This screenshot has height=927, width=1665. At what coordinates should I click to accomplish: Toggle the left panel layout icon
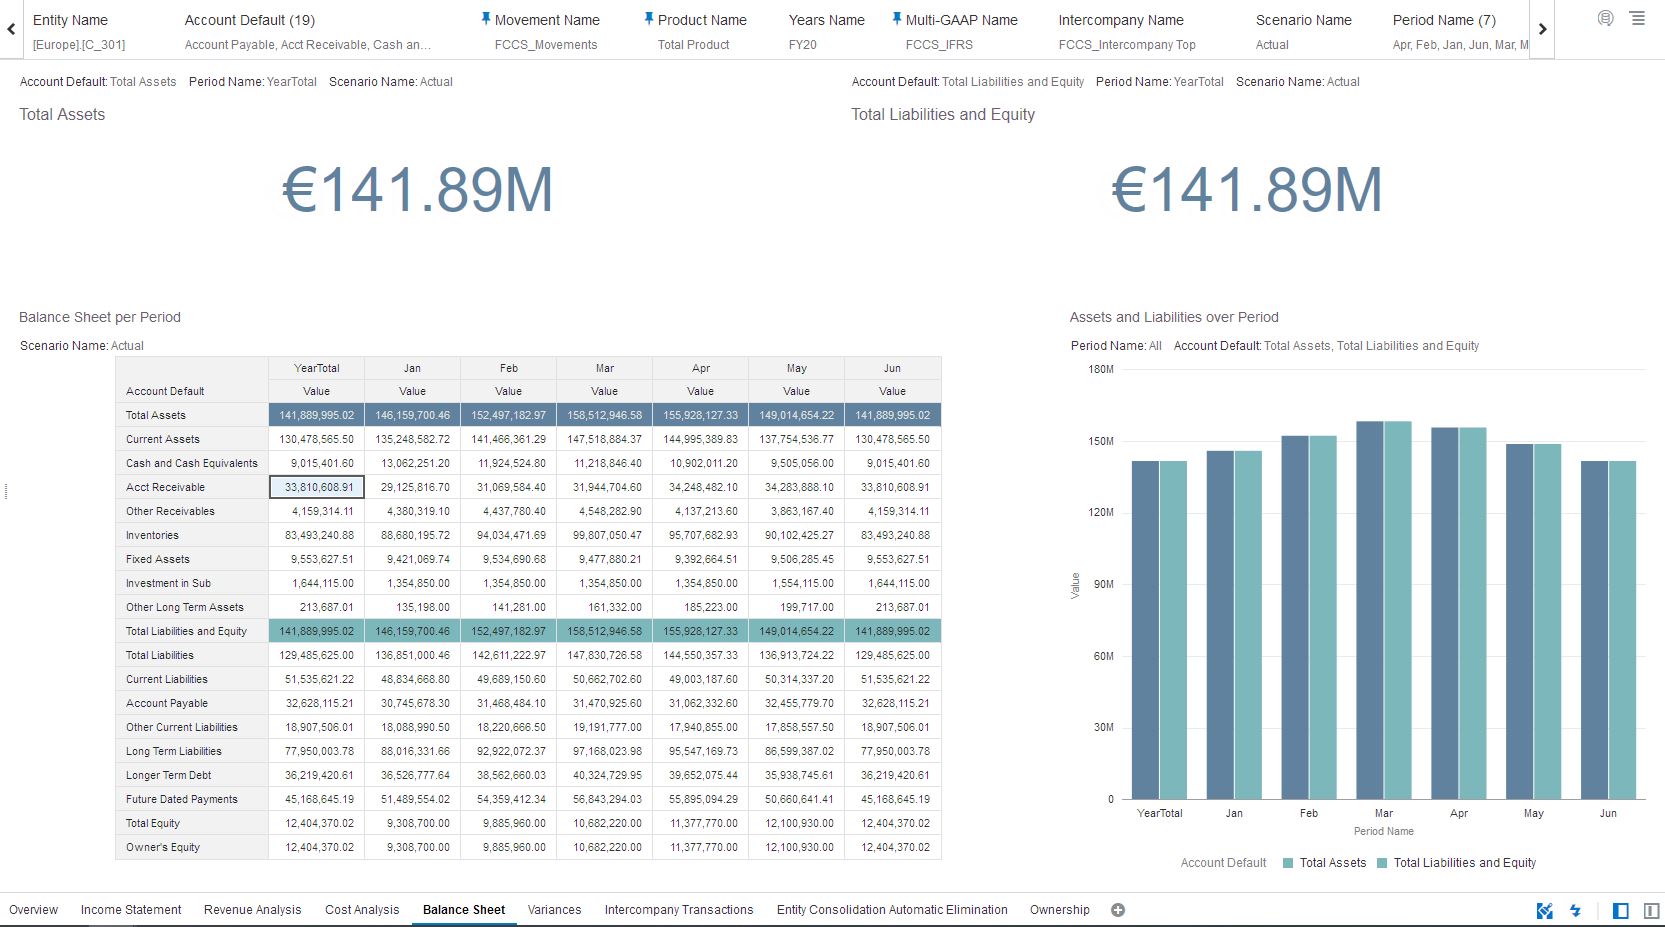tap(1621, 910)
